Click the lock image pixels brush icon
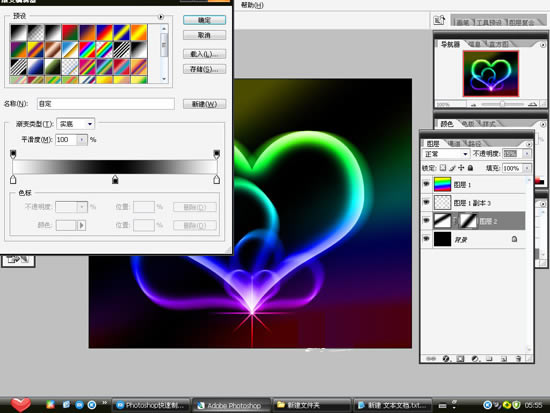The width and height of the screenshot is (550, 413). 452,168
